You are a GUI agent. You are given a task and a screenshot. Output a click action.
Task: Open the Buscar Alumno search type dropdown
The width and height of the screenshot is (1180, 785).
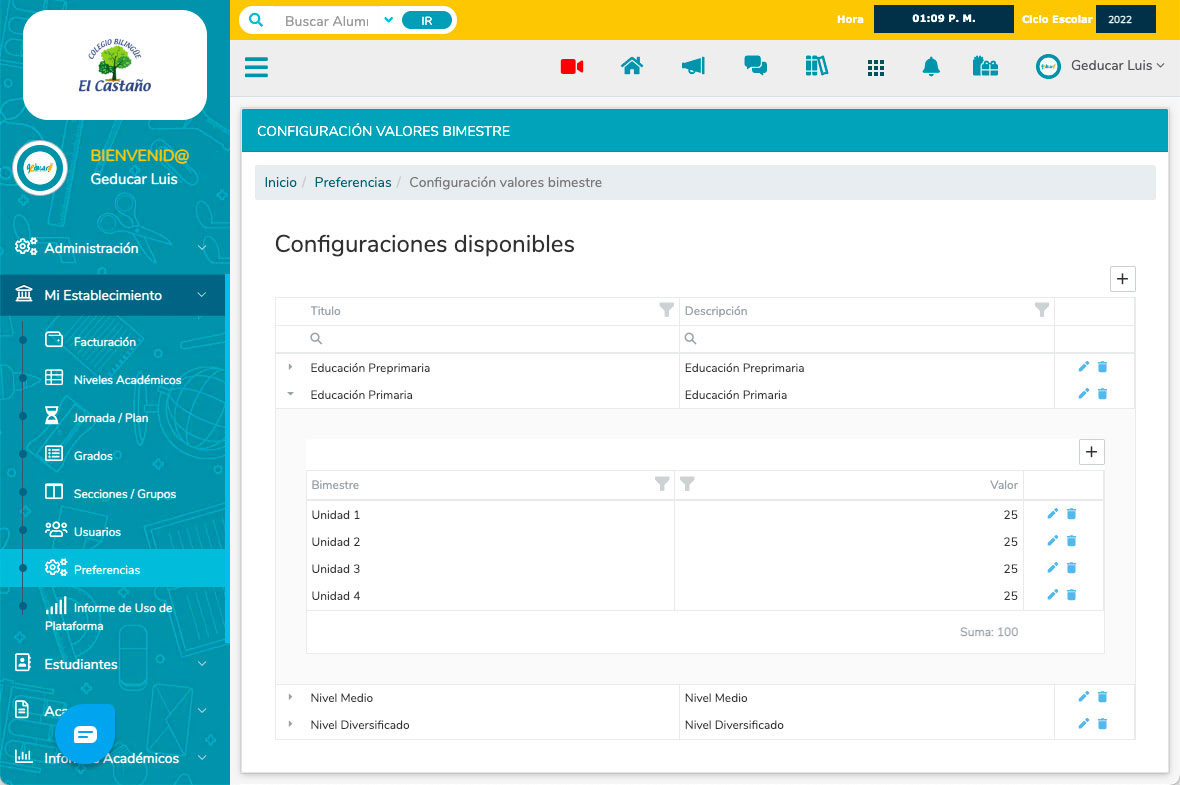coord(388,20)
